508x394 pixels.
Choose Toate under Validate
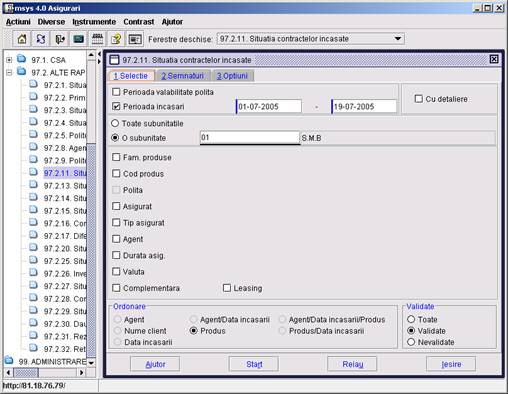coord(411,319)
